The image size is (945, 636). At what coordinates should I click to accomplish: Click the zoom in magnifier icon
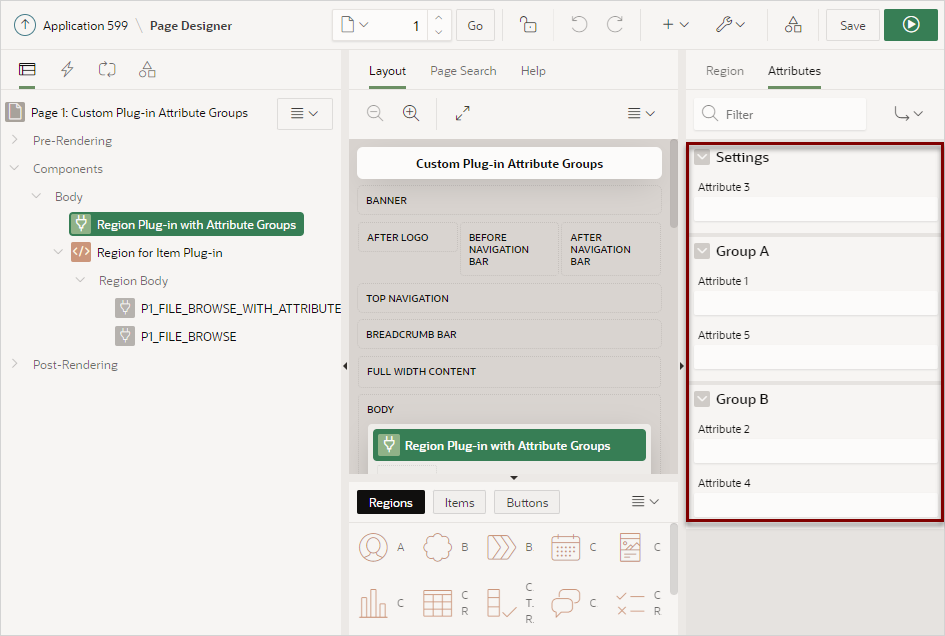click(411, 113)
